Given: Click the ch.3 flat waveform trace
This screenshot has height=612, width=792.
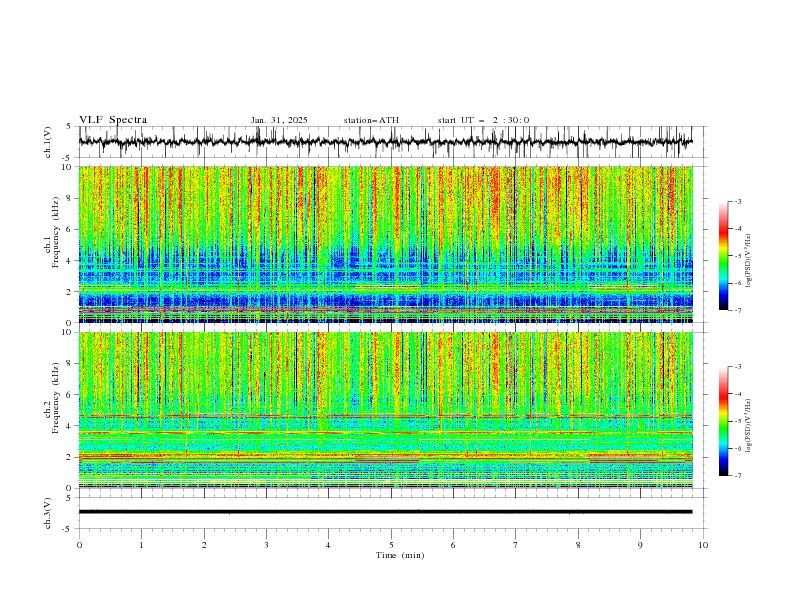Looking at the screenshot, I should [x=385, y=512].
